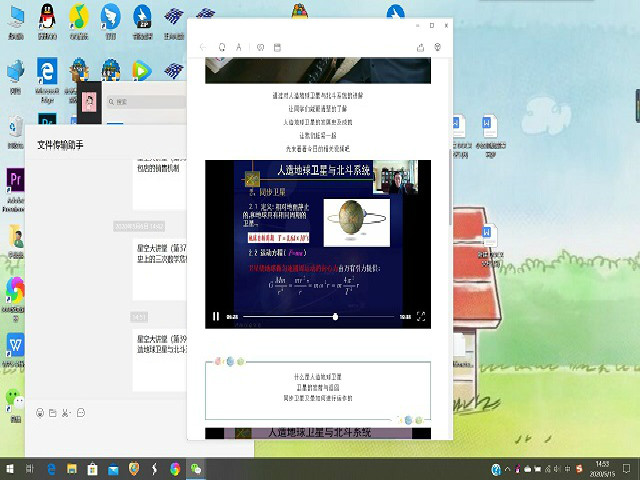640x480 pixels.
Task: Pause the satellite lecture video
Action: pyautogui.click(x=216, y=316)
